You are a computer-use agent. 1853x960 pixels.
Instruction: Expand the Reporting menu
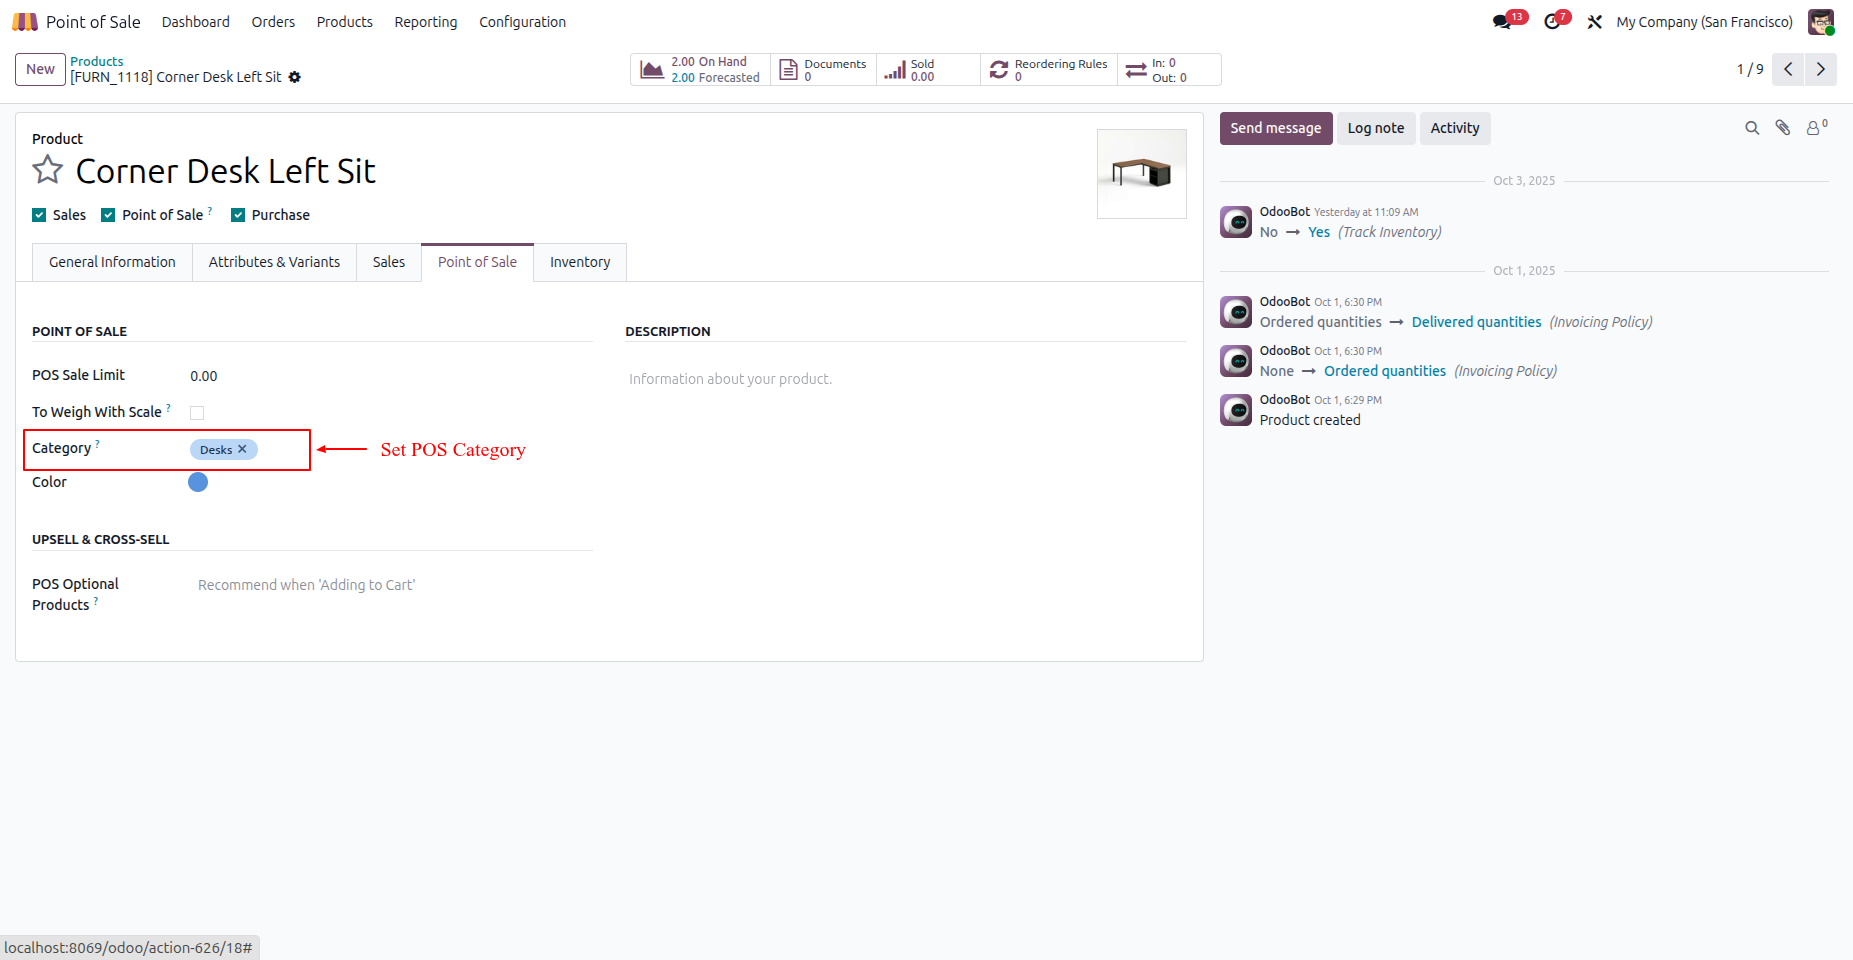point(426,22)
